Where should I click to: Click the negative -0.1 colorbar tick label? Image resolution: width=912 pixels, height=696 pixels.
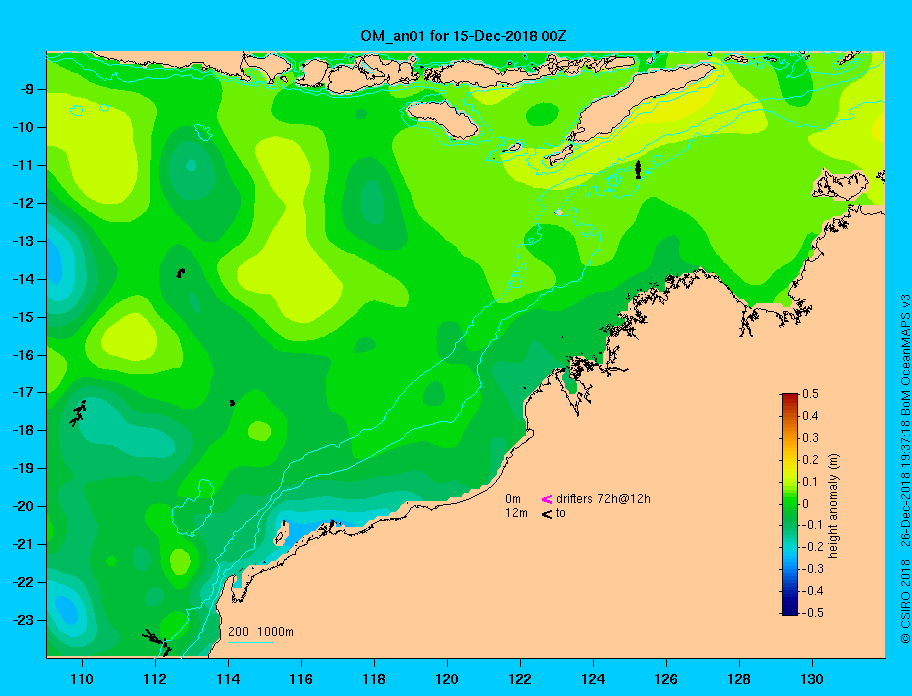coord(813,525)
